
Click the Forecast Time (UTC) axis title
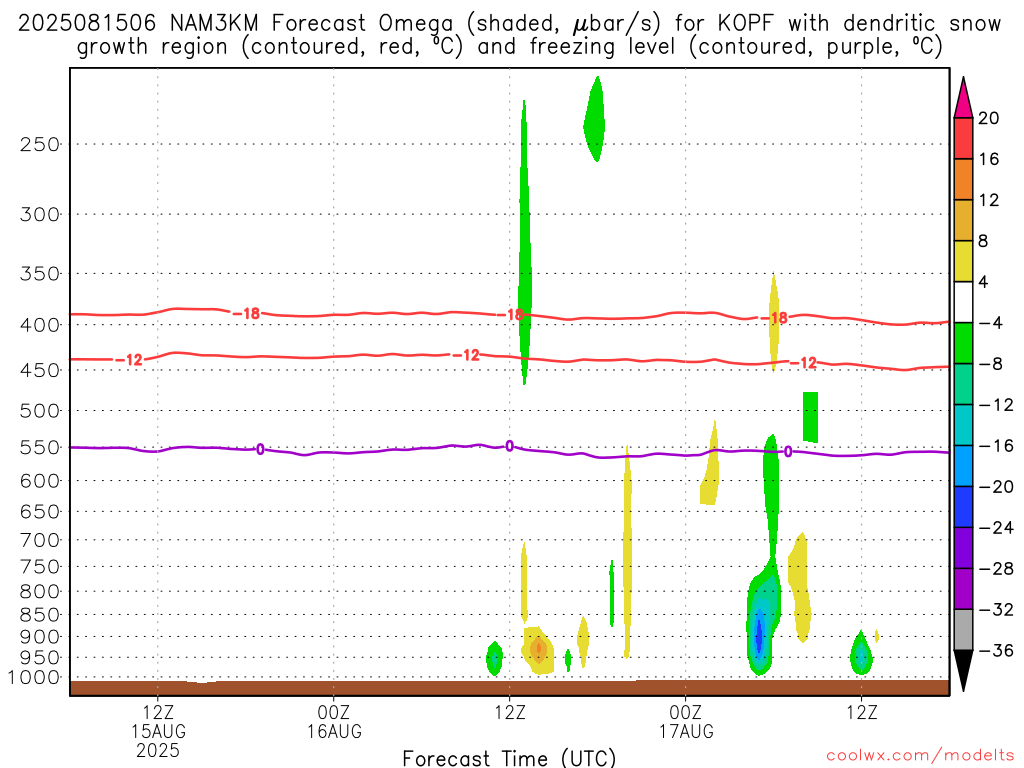tap(509, 758)
